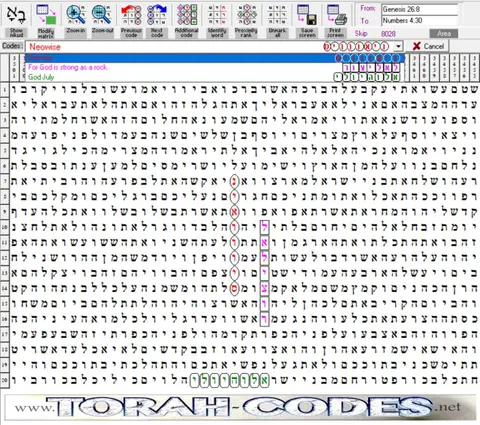Click the Zoom-in magnifier icon

point(76,15)
